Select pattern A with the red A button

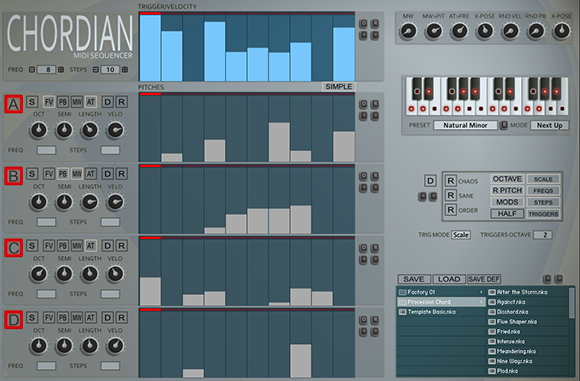[x=13, y=104]
